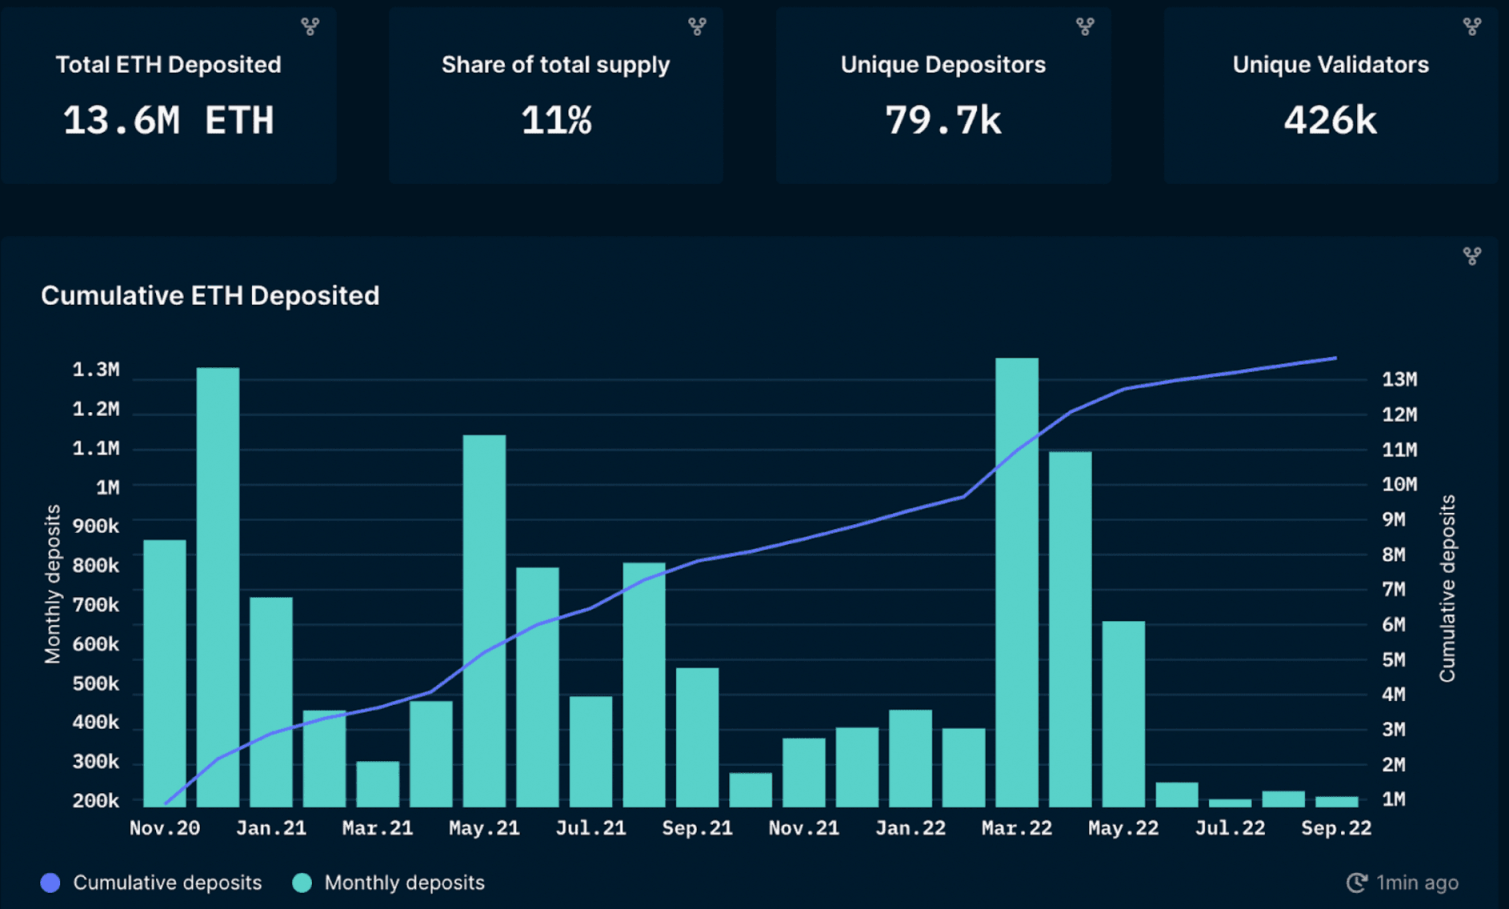Click the refresh clock icon beside 1min ago
The width and height of the screenshot is (1509, 909).
pos(1356,882)
